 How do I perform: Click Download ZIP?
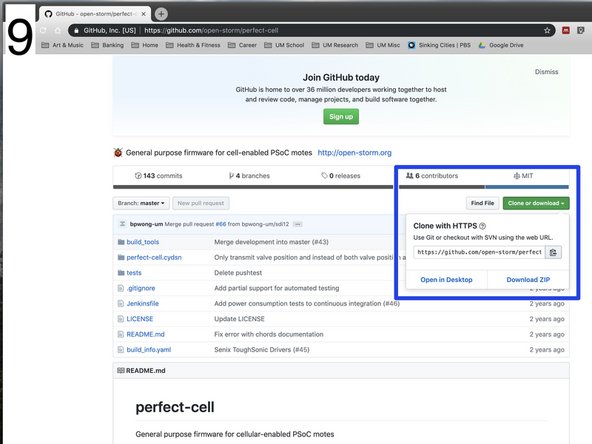coord(528,280)
